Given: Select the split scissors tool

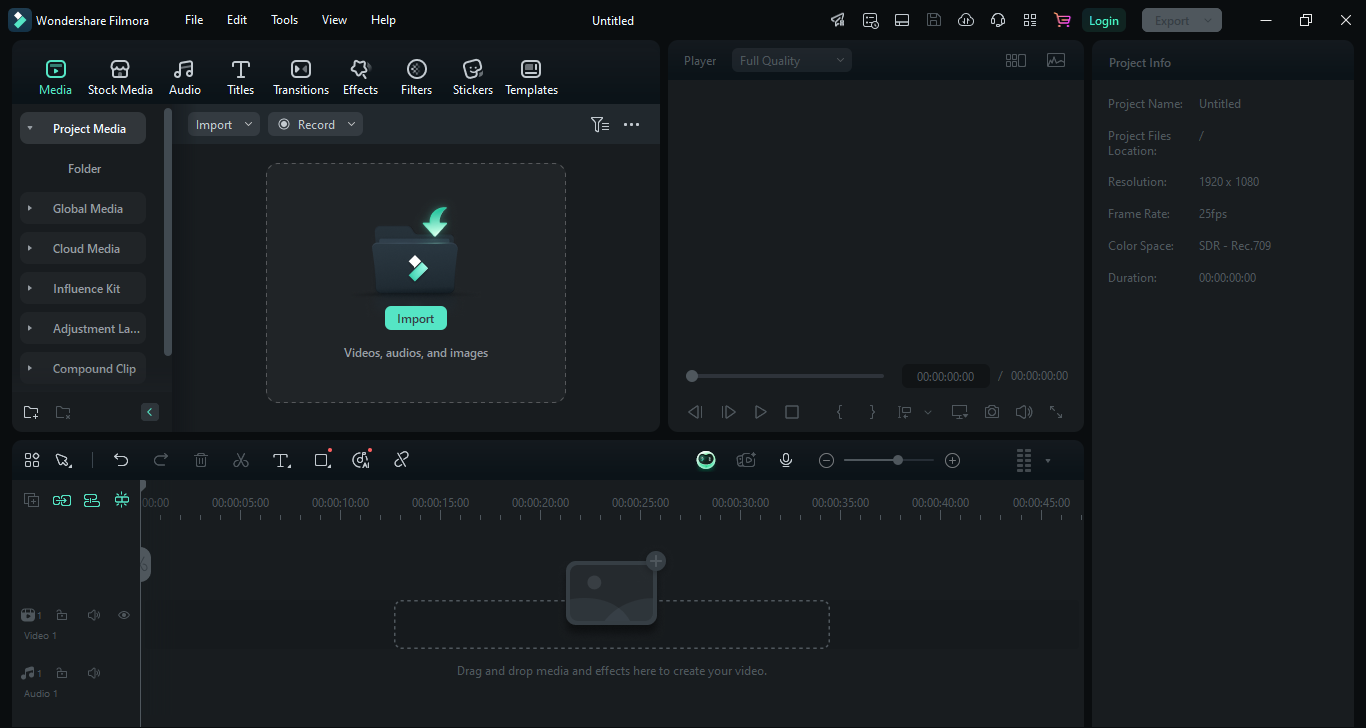Looking at the screenshot, I should pyautogui.click(x=241, y=460).
